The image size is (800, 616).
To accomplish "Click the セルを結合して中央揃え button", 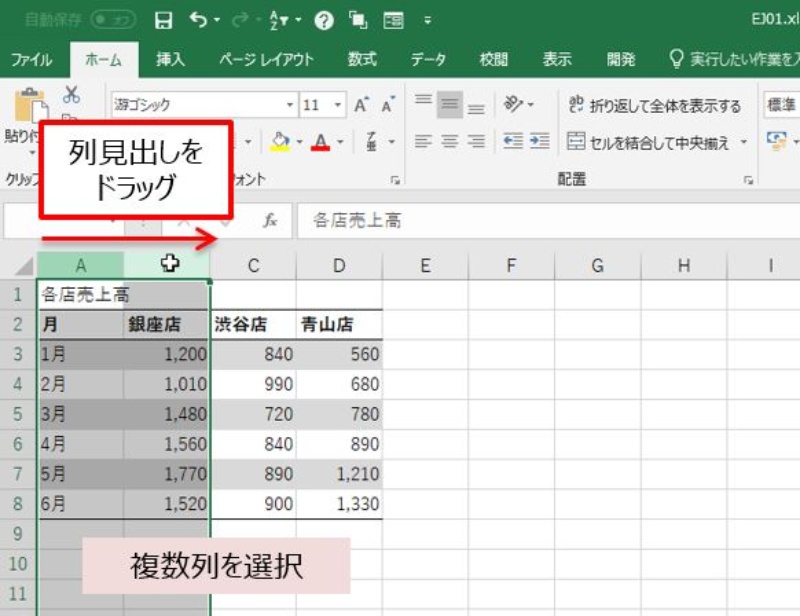I will [x=650, y=143].
